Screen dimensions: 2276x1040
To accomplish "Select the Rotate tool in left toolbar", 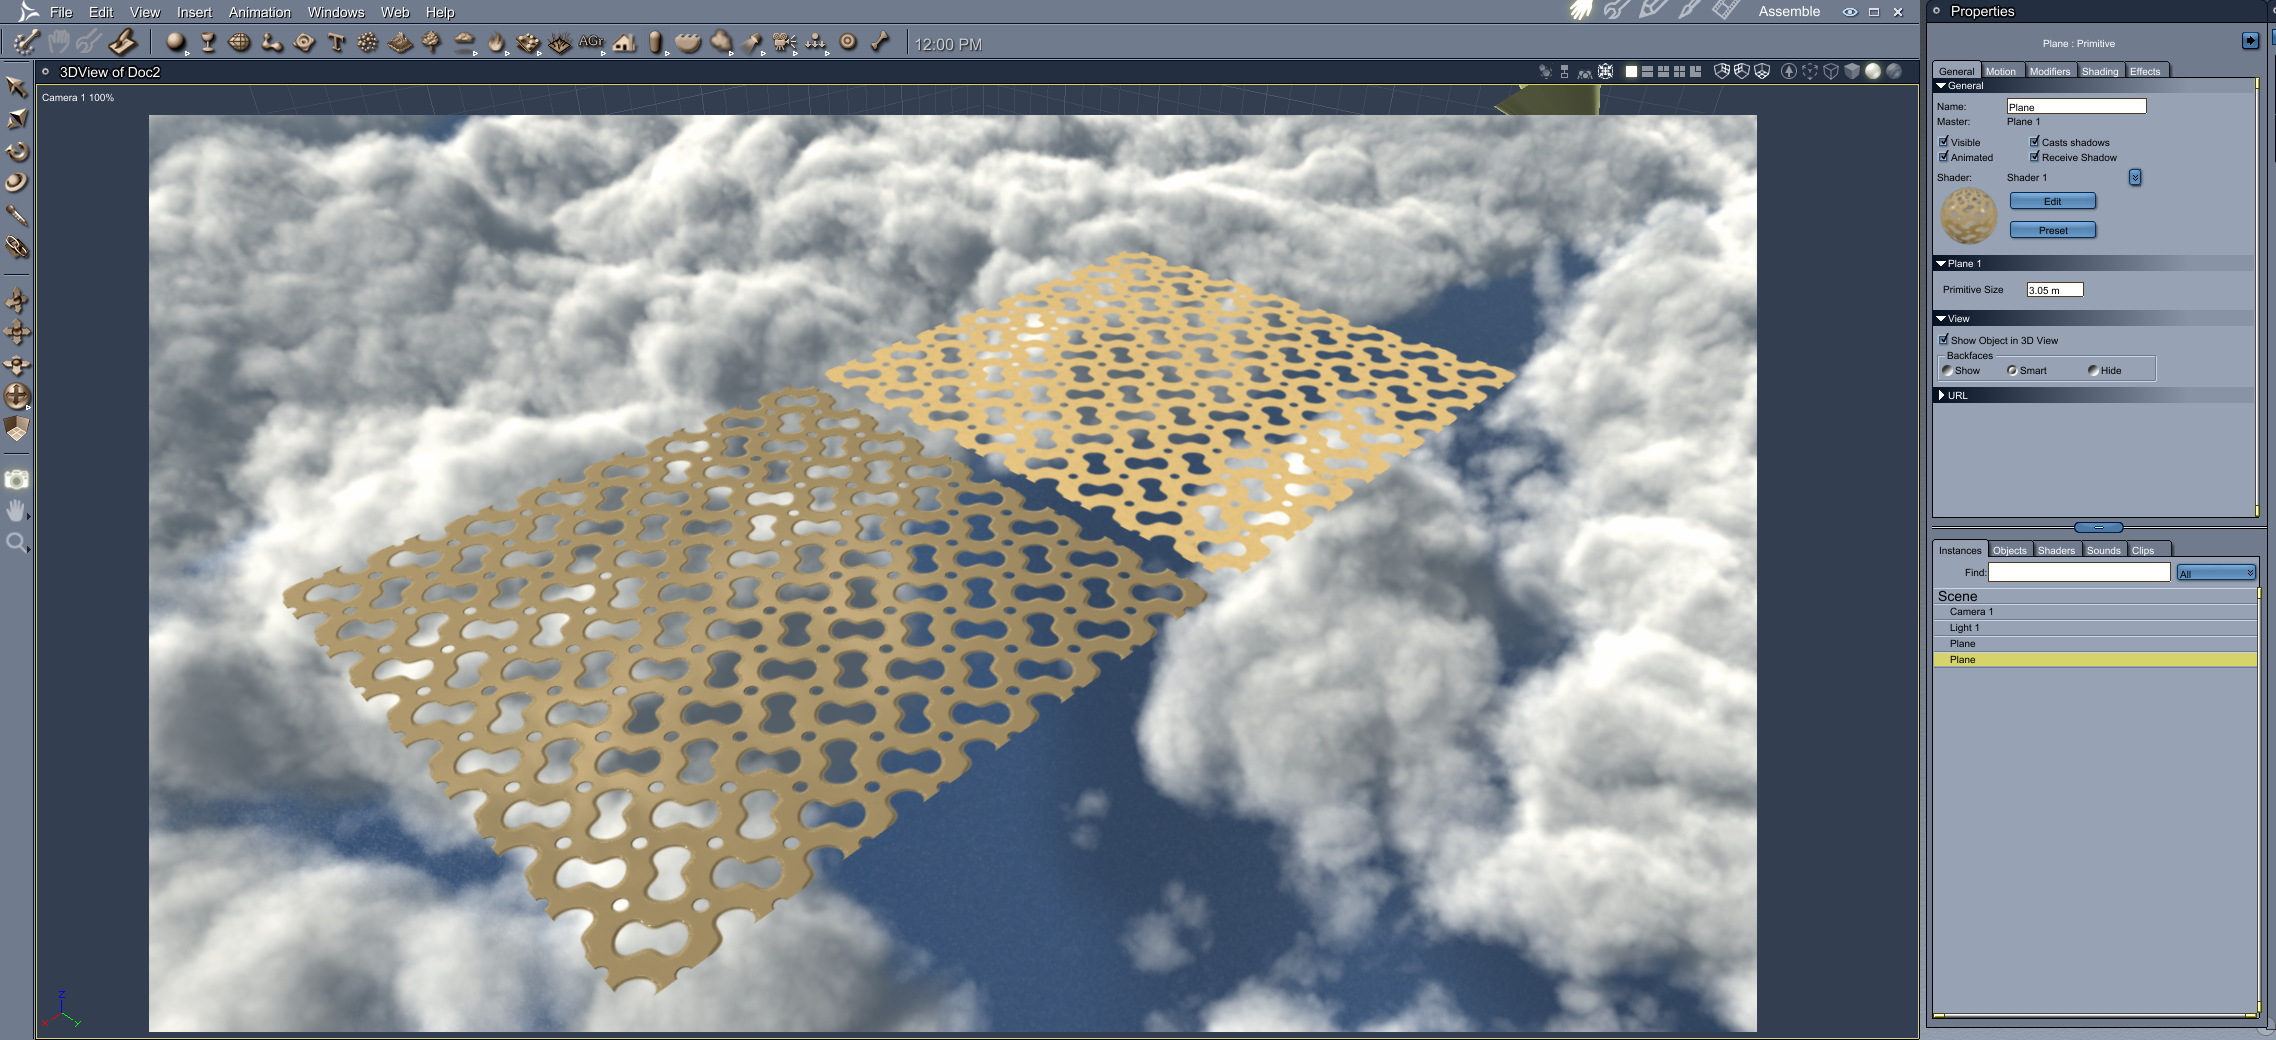I will point(17,151).
